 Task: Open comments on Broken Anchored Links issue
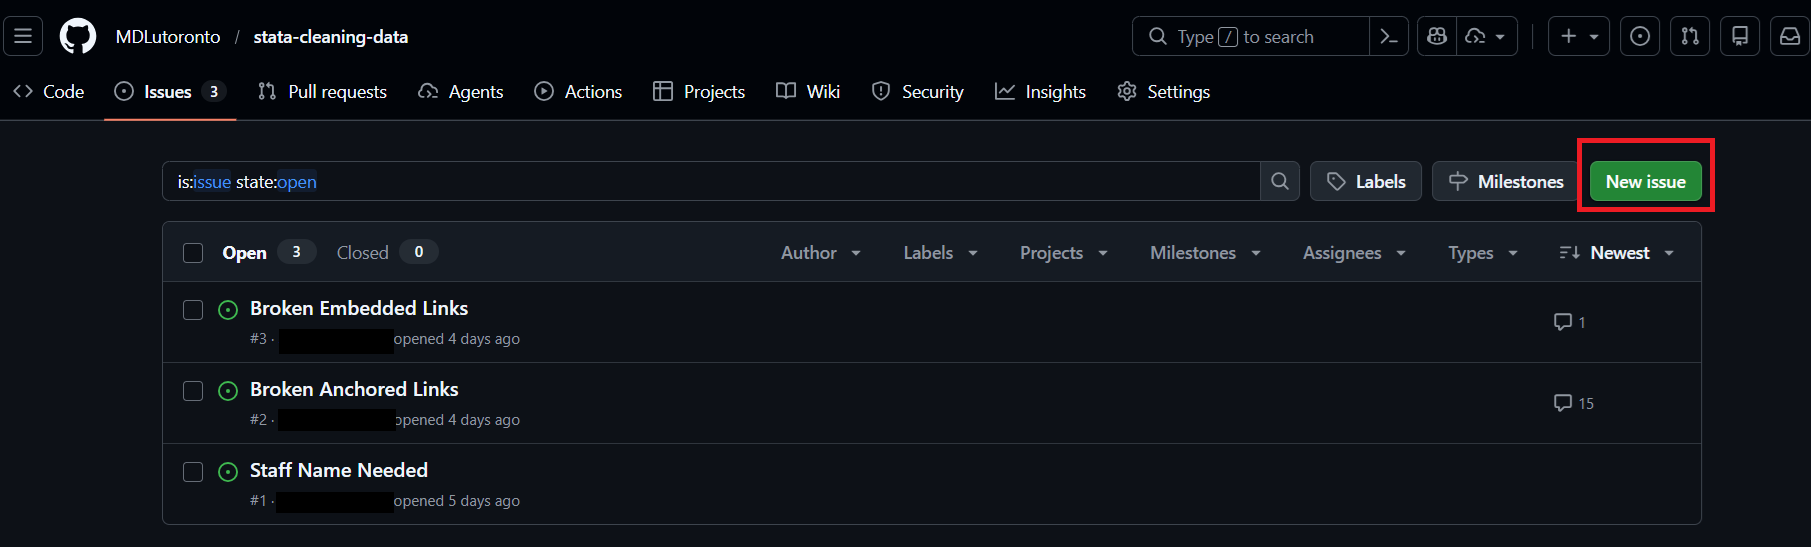(x=1573, y=403)
